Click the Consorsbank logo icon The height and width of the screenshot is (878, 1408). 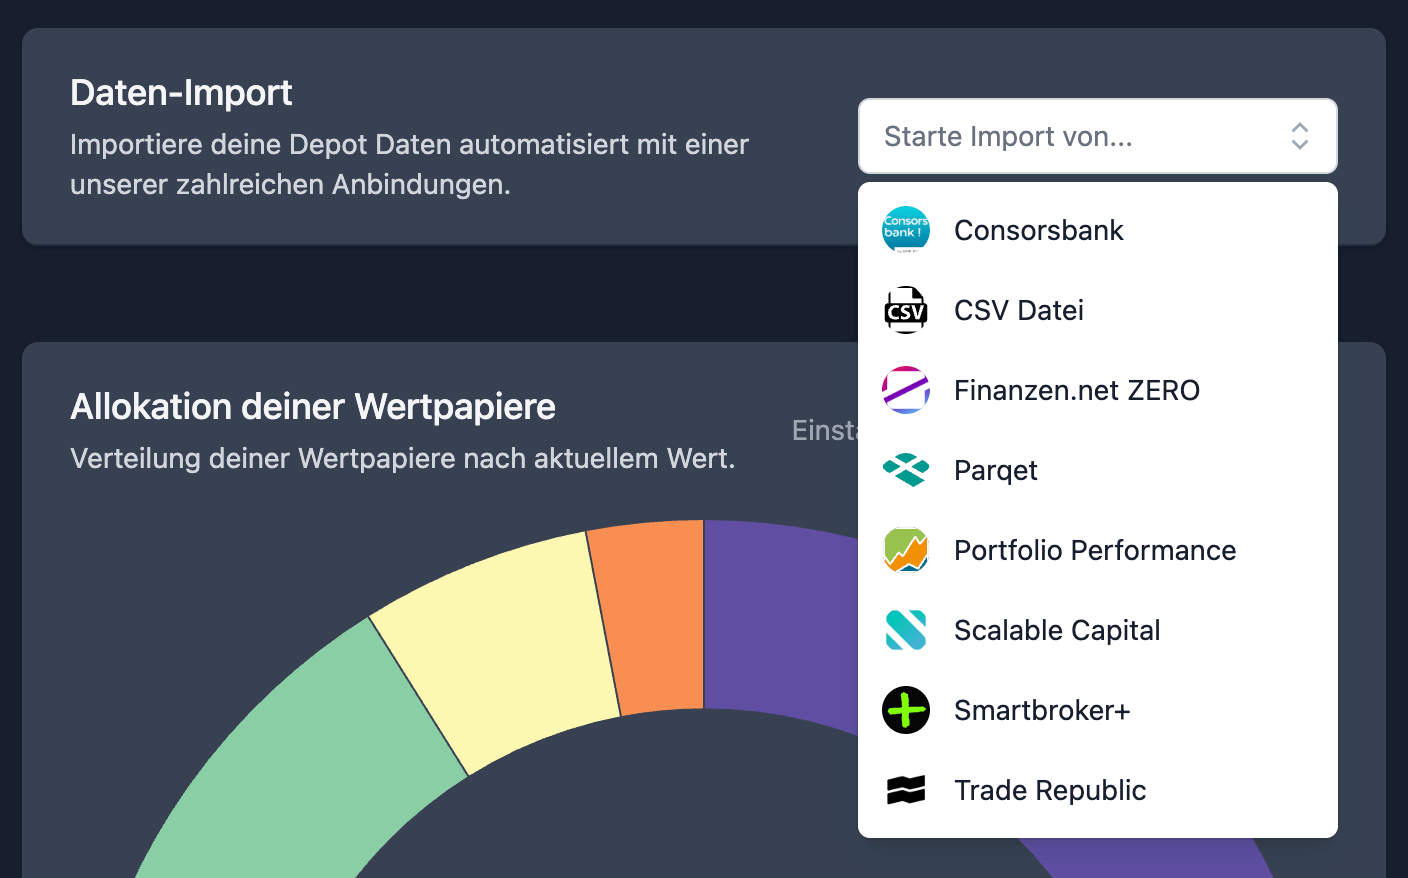point(905,229)
